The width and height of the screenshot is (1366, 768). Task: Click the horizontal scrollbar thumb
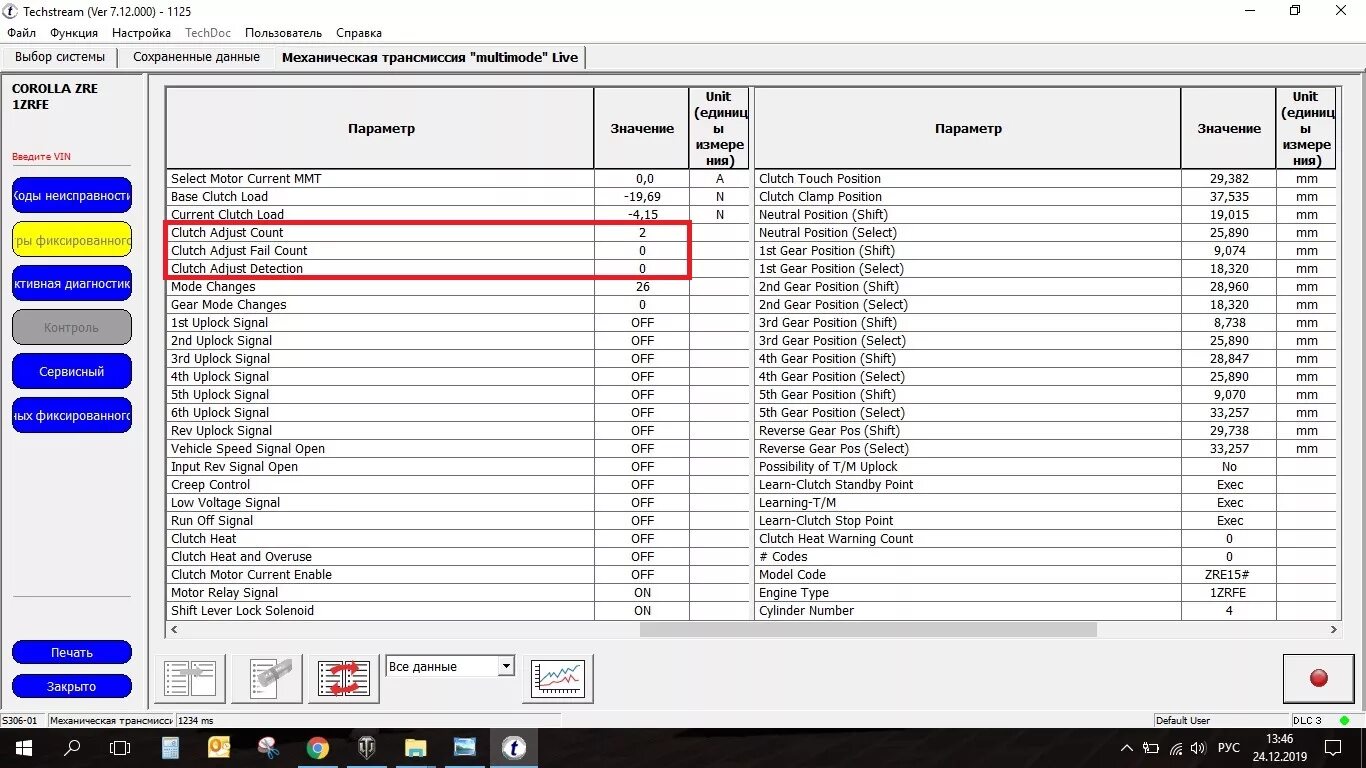(x=868, y=630)
